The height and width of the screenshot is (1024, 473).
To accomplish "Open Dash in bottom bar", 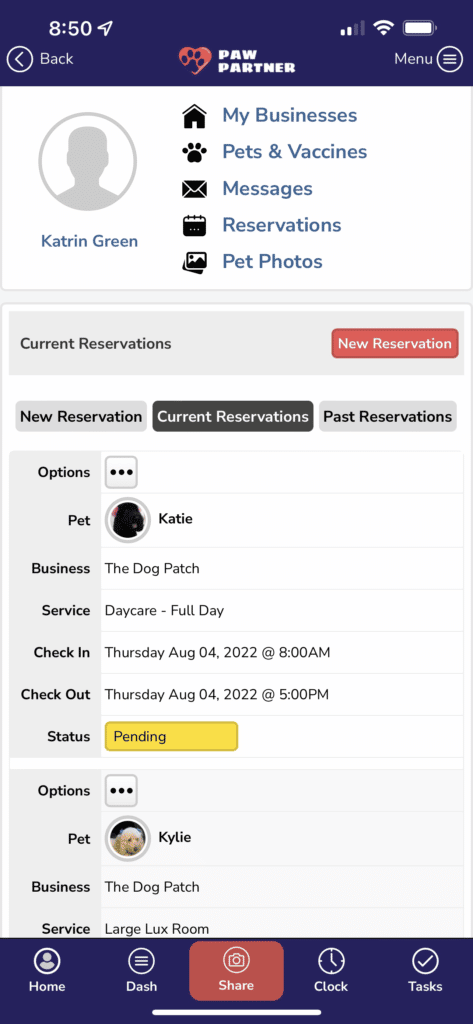I will pyautogui.click(x=142, y=970).
